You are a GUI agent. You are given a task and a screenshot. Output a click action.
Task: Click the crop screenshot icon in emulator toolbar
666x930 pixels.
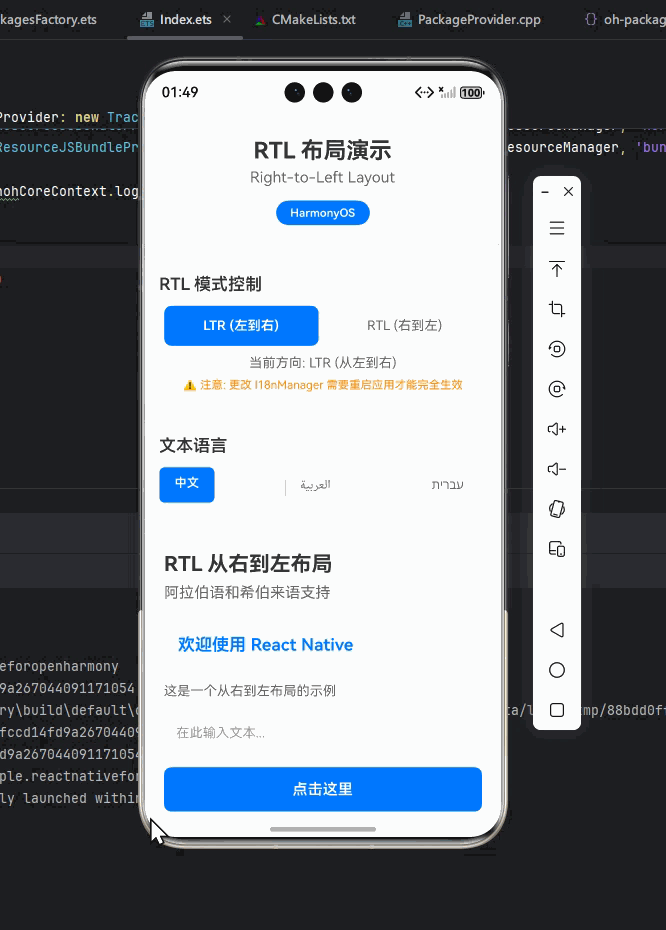click(556, 309)
